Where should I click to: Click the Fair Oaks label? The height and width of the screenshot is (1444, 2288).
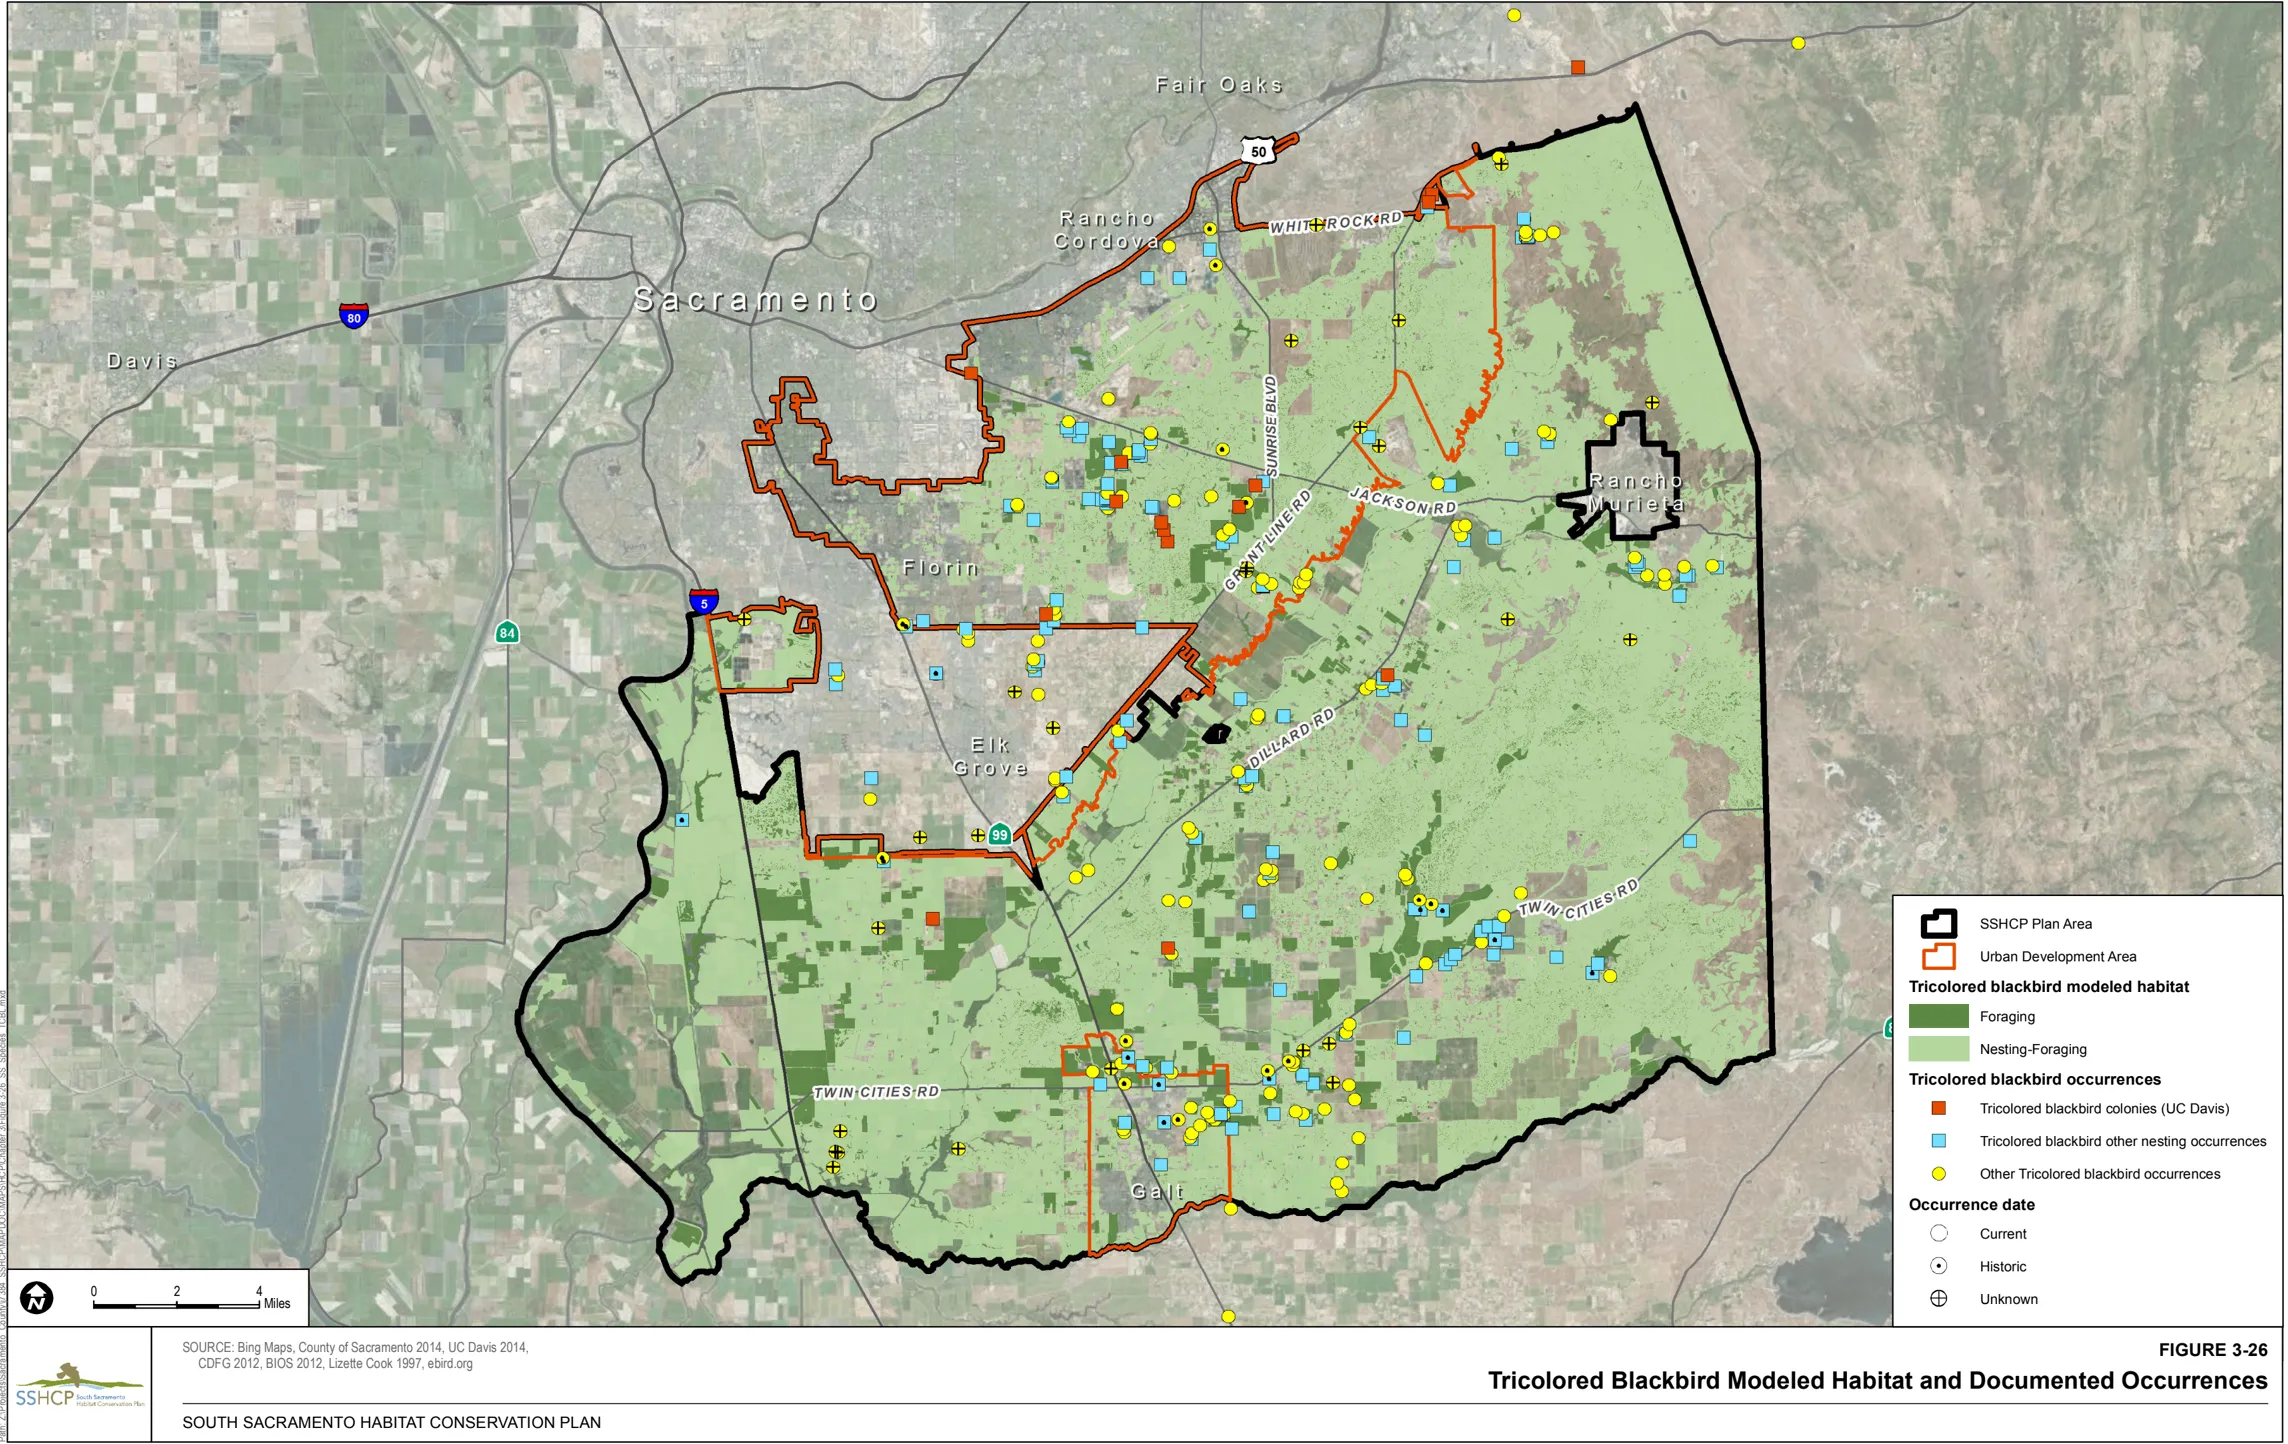tap(1219, 85)
